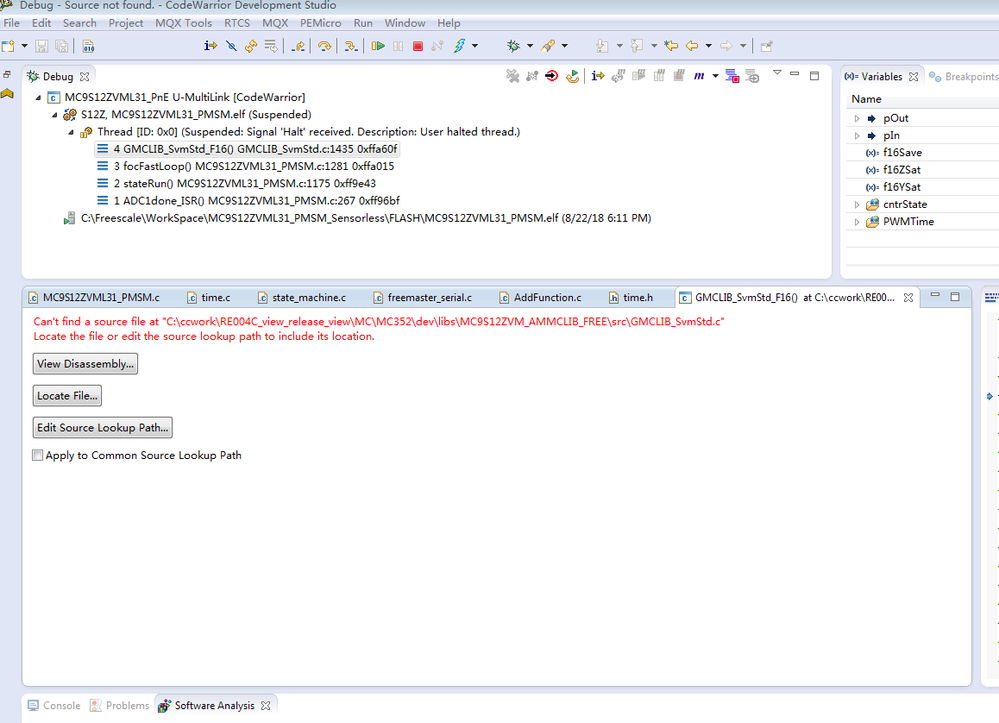Close the GMCLIB_SvmStd_F16() editor tab
This screenshot has height=723, width=999.
click(x=909, y=297)
